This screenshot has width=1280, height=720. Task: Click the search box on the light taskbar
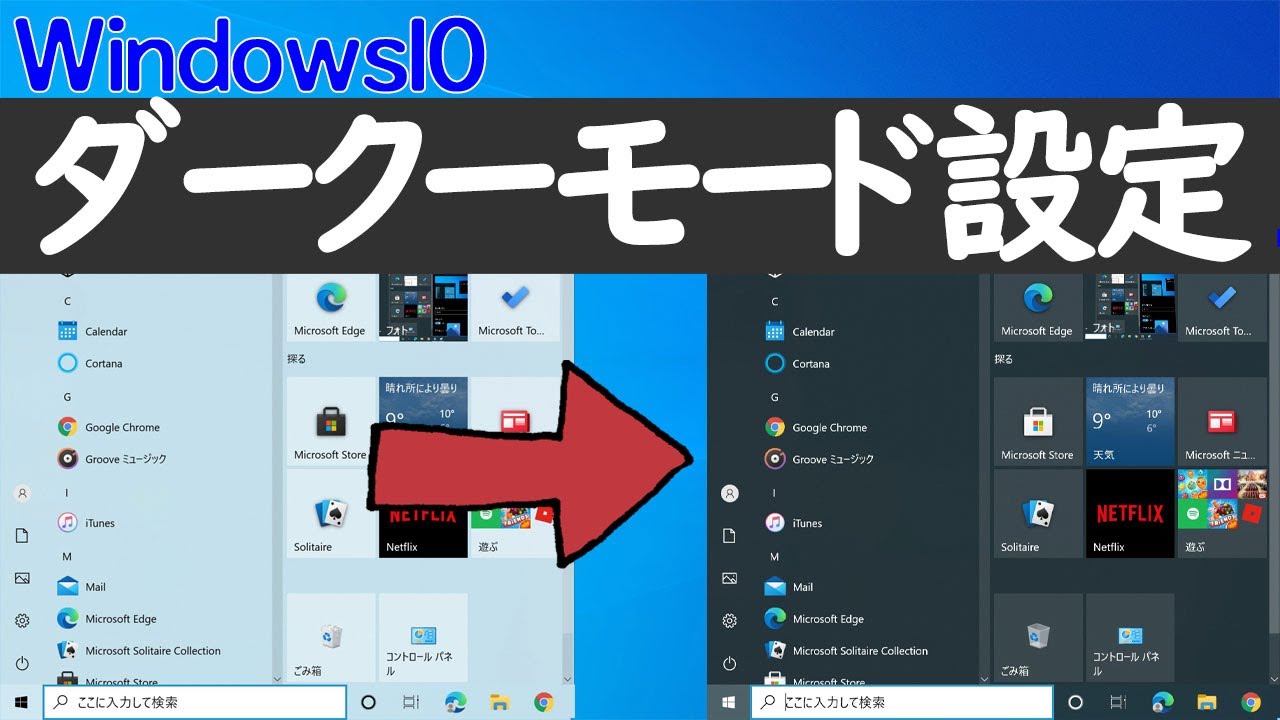(195, 702)
